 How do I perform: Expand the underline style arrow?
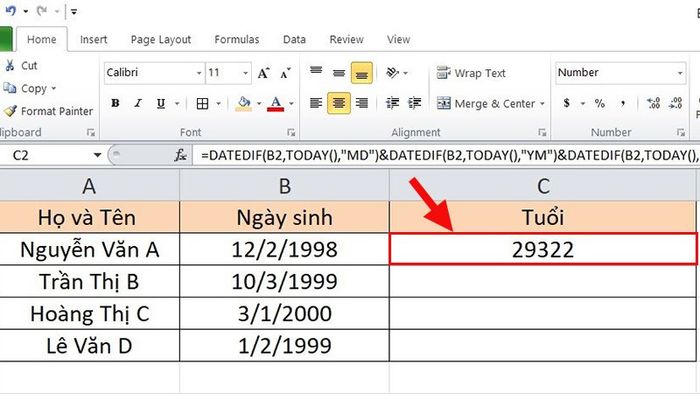(x=177, y=104)
